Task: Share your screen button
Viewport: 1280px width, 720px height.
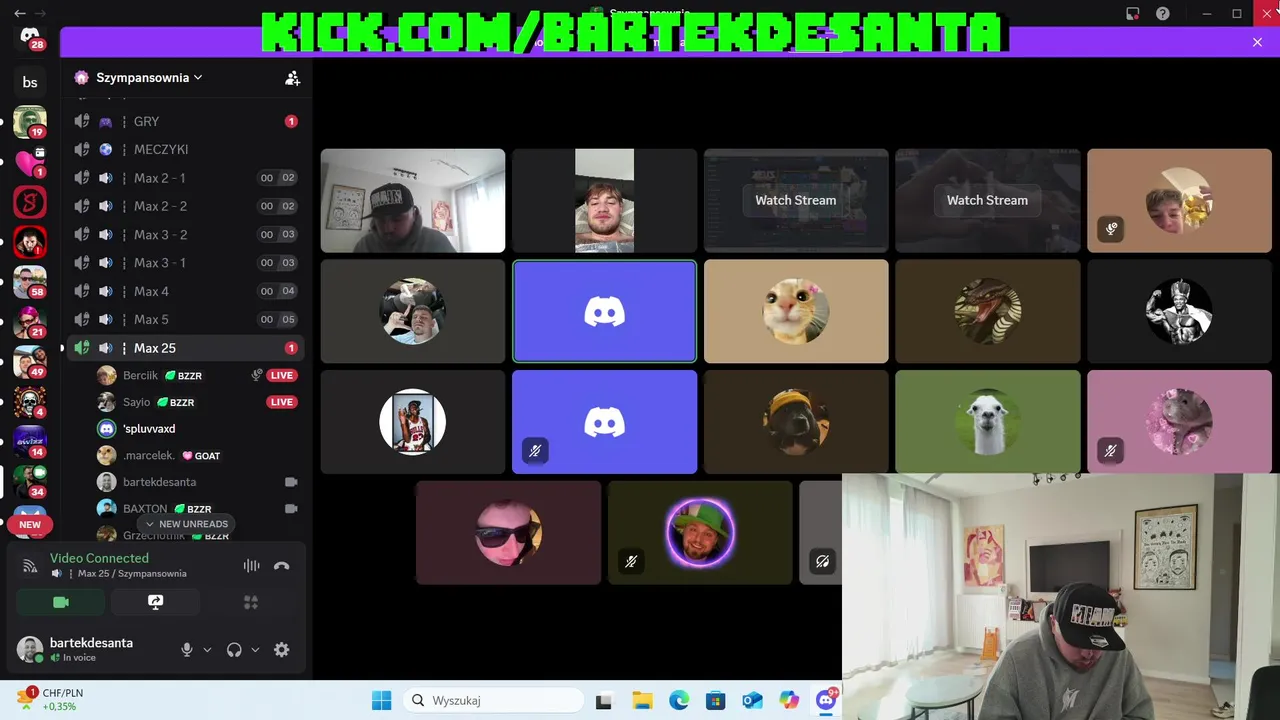Action: [x=155, y=602]
